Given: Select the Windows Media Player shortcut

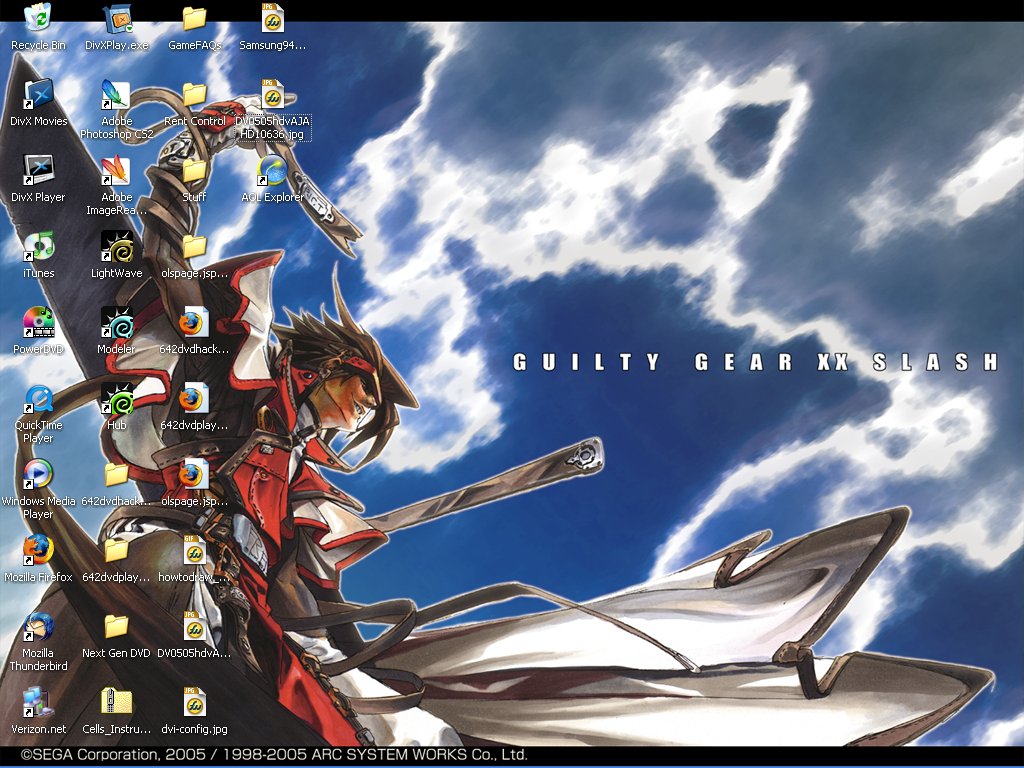Looking at the screenshot, I should (x=39, y=475).
